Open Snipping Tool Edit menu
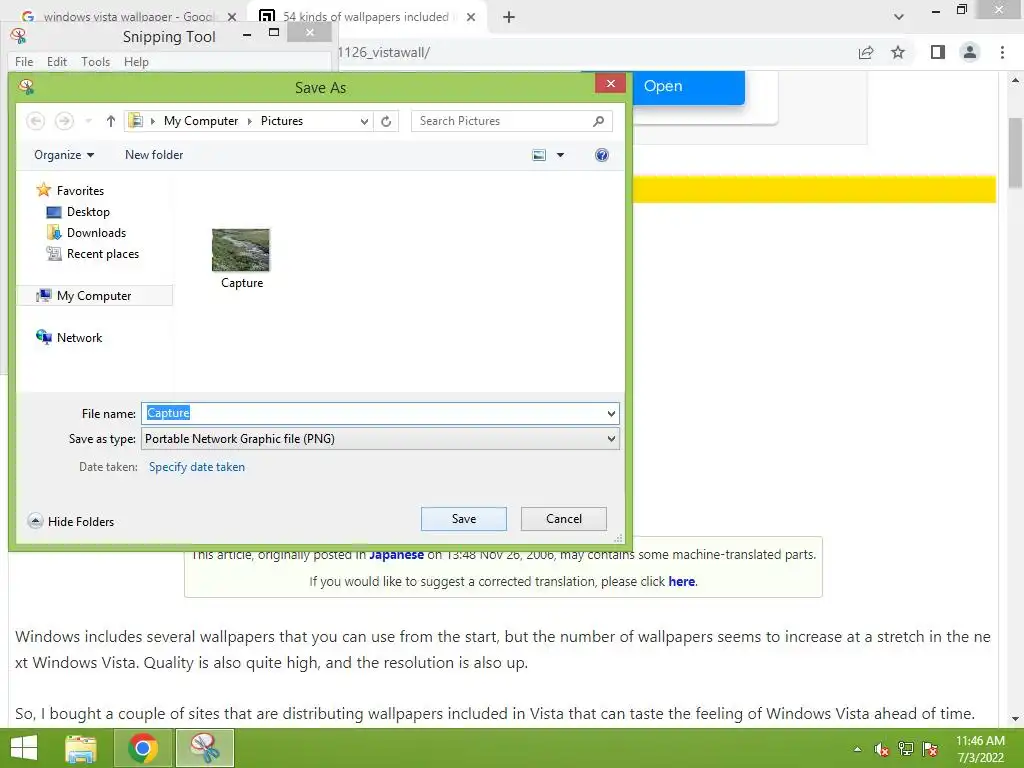 57,61
